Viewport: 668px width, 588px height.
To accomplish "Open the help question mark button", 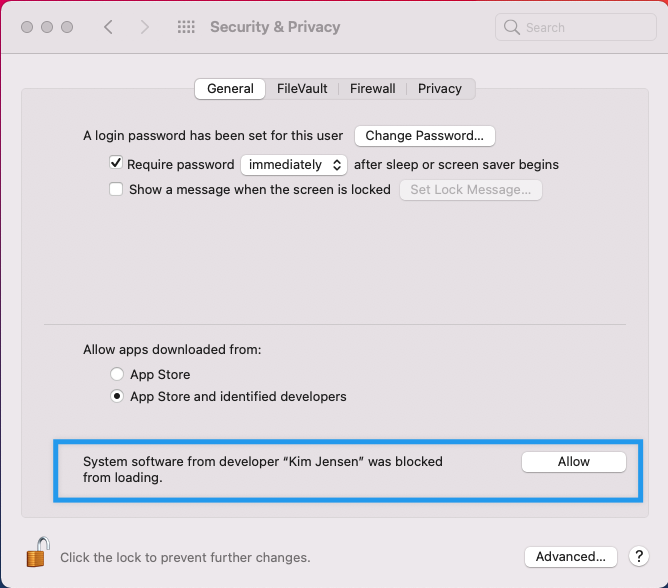I will click(x=637, y=557).
